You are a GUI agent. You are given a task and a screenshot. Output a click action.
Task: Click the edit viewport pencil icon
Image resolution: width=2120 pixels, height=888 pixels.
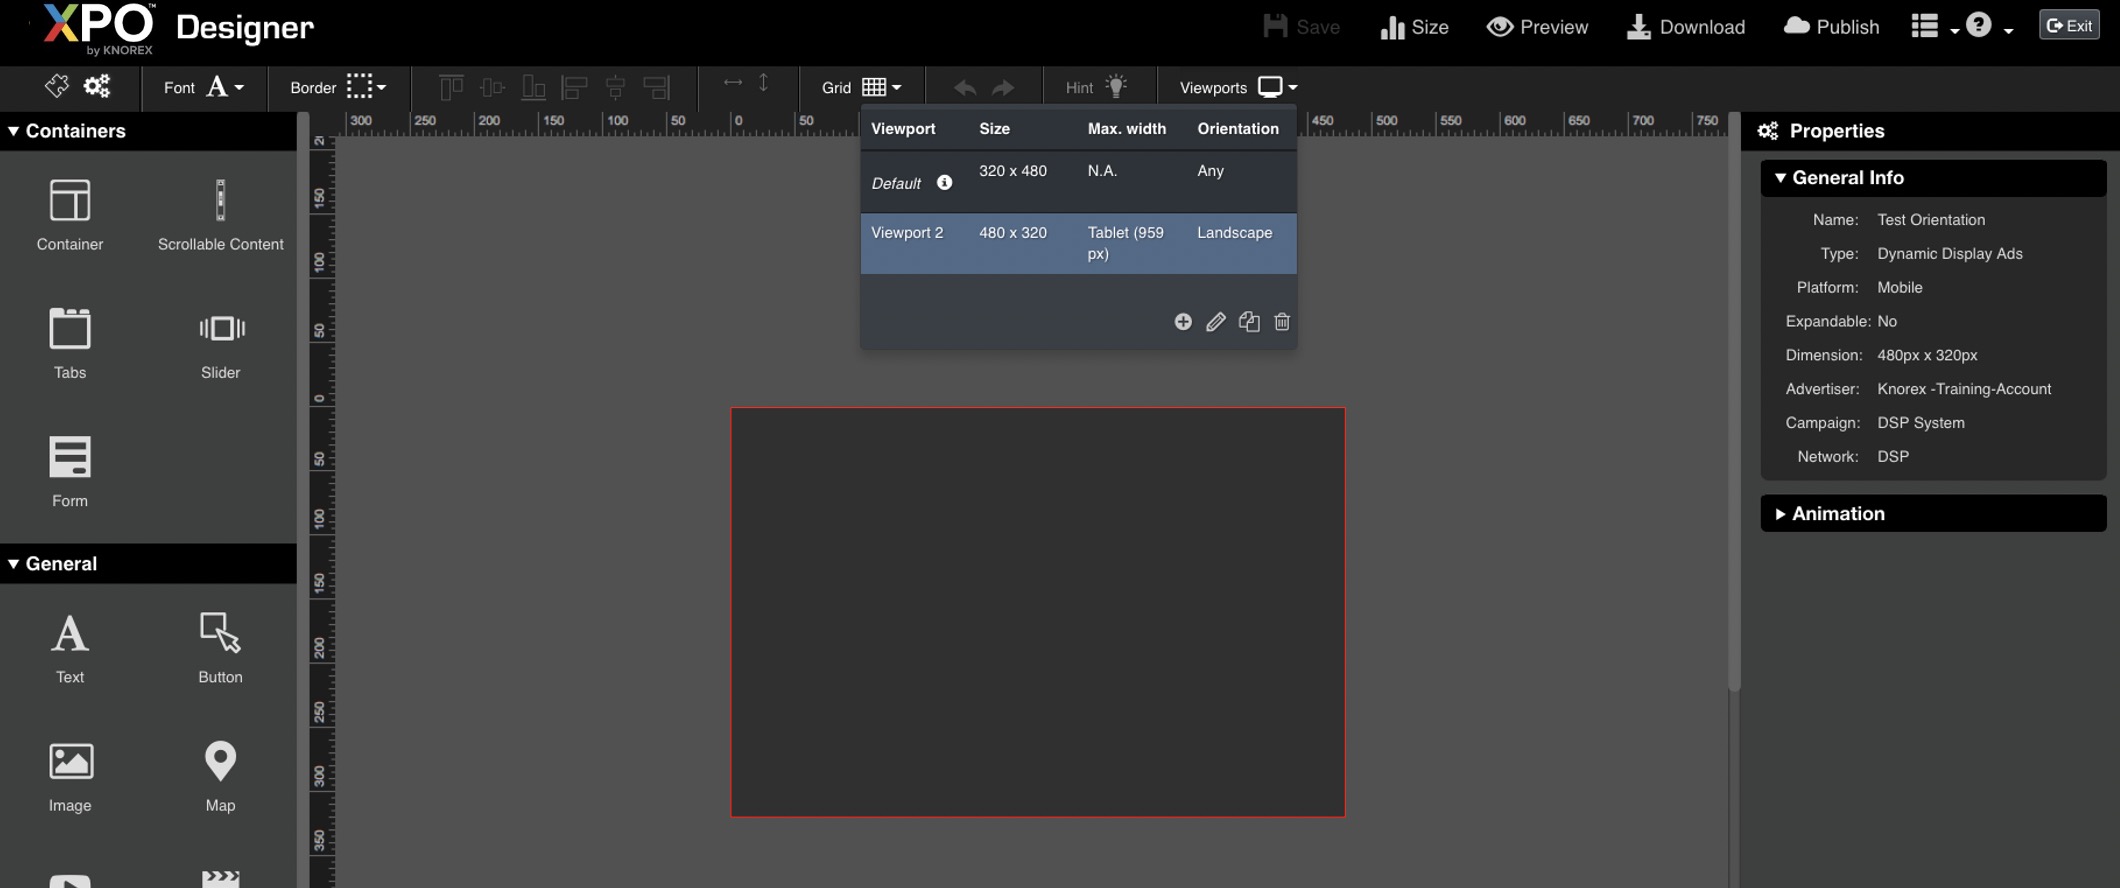pyautogui.click(x=1216, y=321)
